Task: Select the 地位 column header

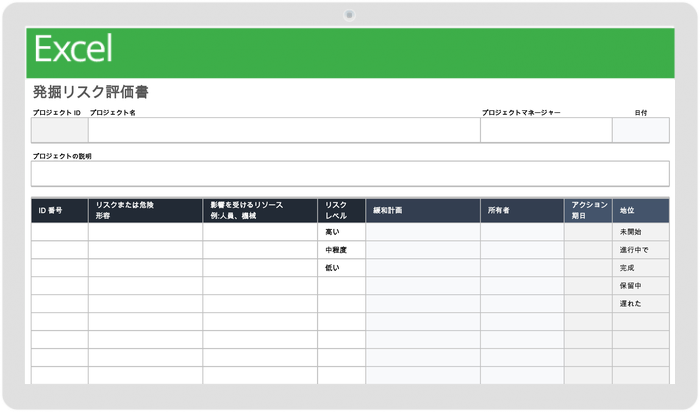Action: coord(641,211)
